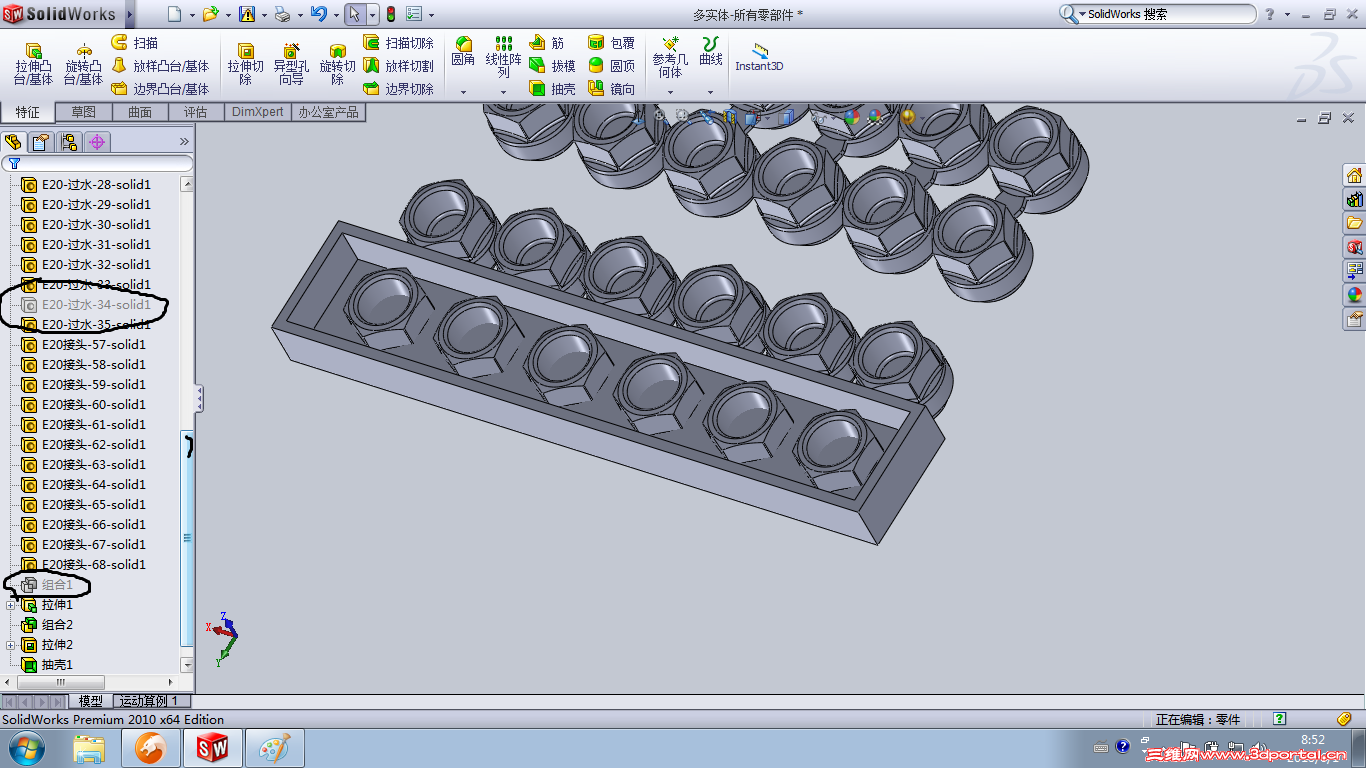Image resolution: width=1366 pixels, height=768 pixels.
Task: Click the feature tree filter field
Action: tap(98, 163)
